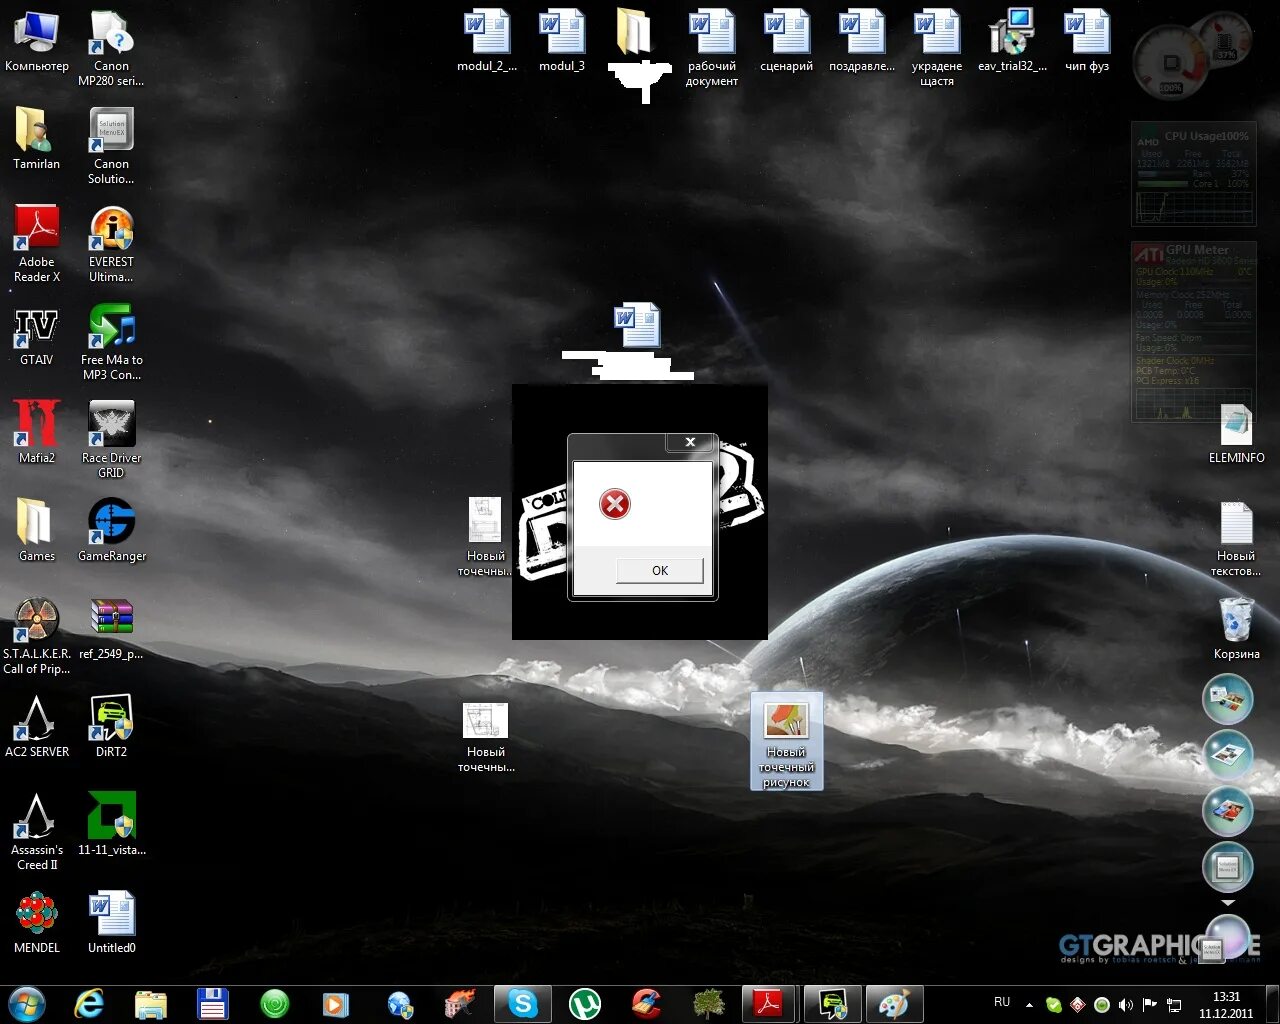Switch to Skype on the taskbar
Screen dimensions: 1280x1024
(x=522, y=1004)
